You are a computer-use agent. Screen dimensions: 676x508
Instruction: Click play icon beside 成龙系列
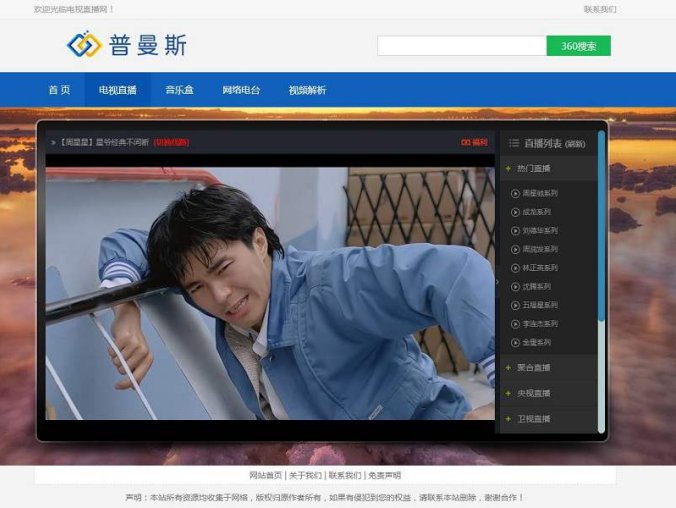click(x=515, y=212)
